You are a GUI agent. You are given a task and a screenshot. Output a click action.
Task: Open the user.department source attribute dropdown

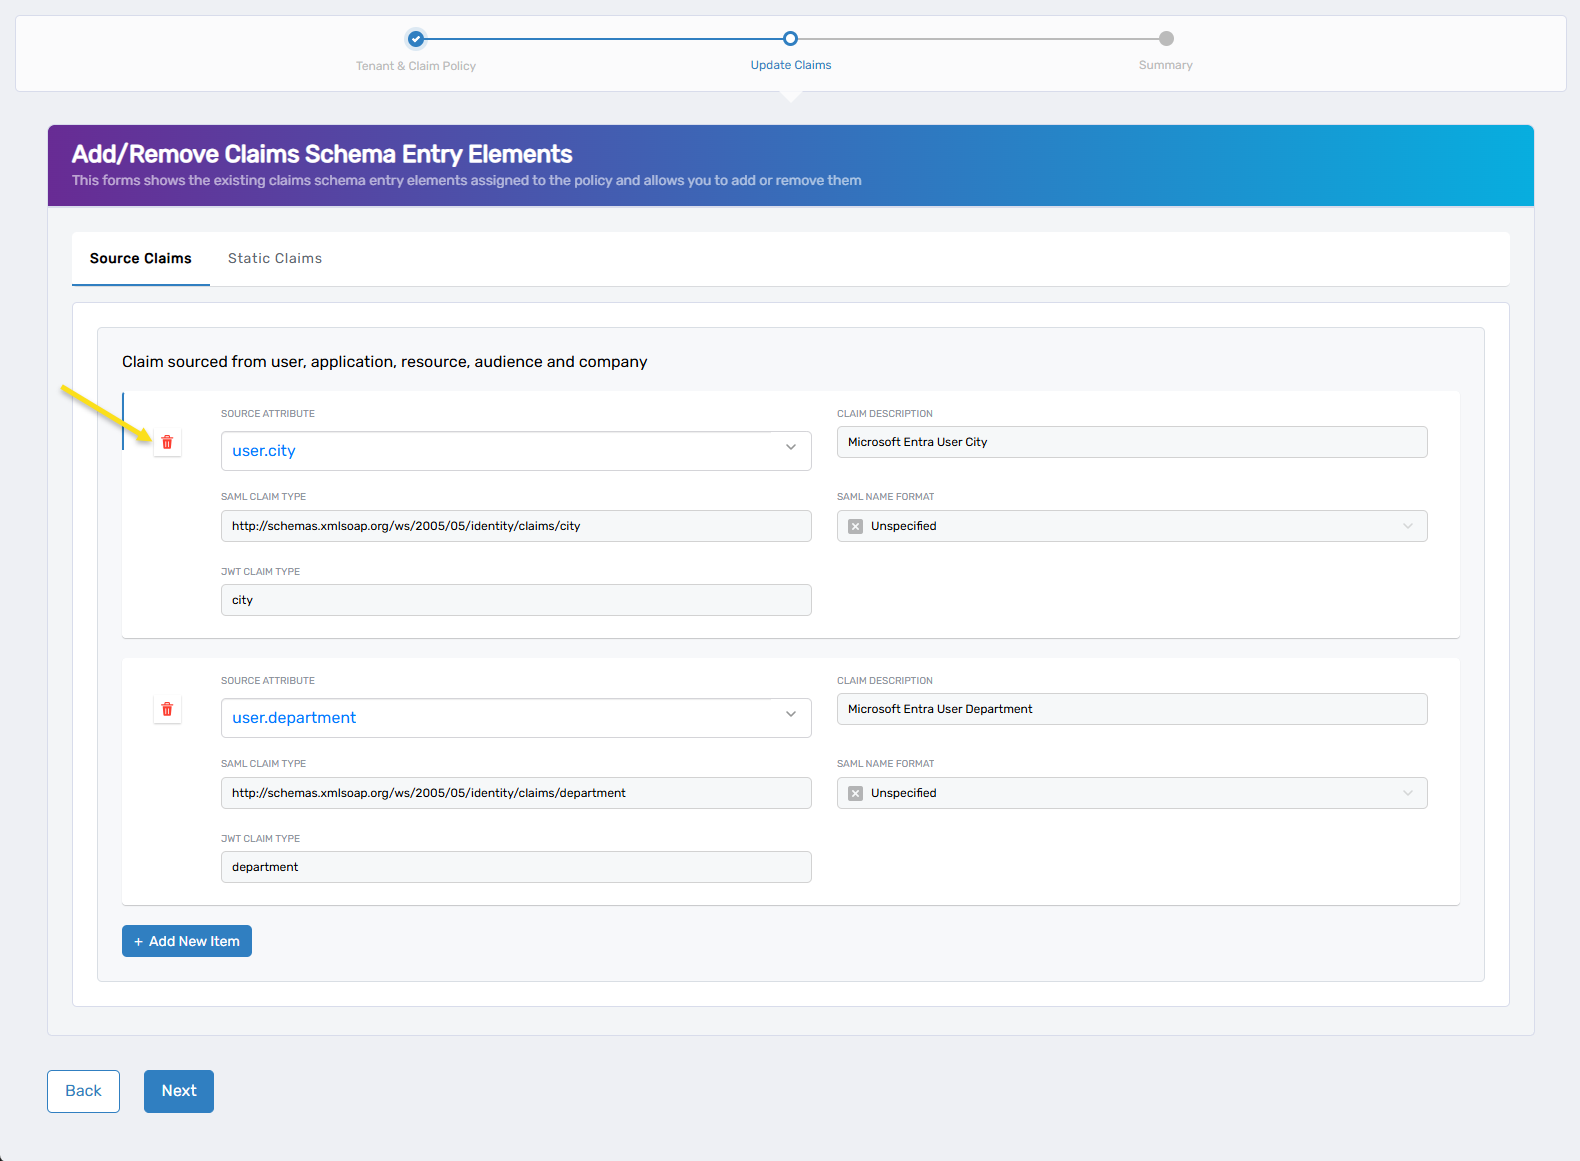[x=790, y=715]
